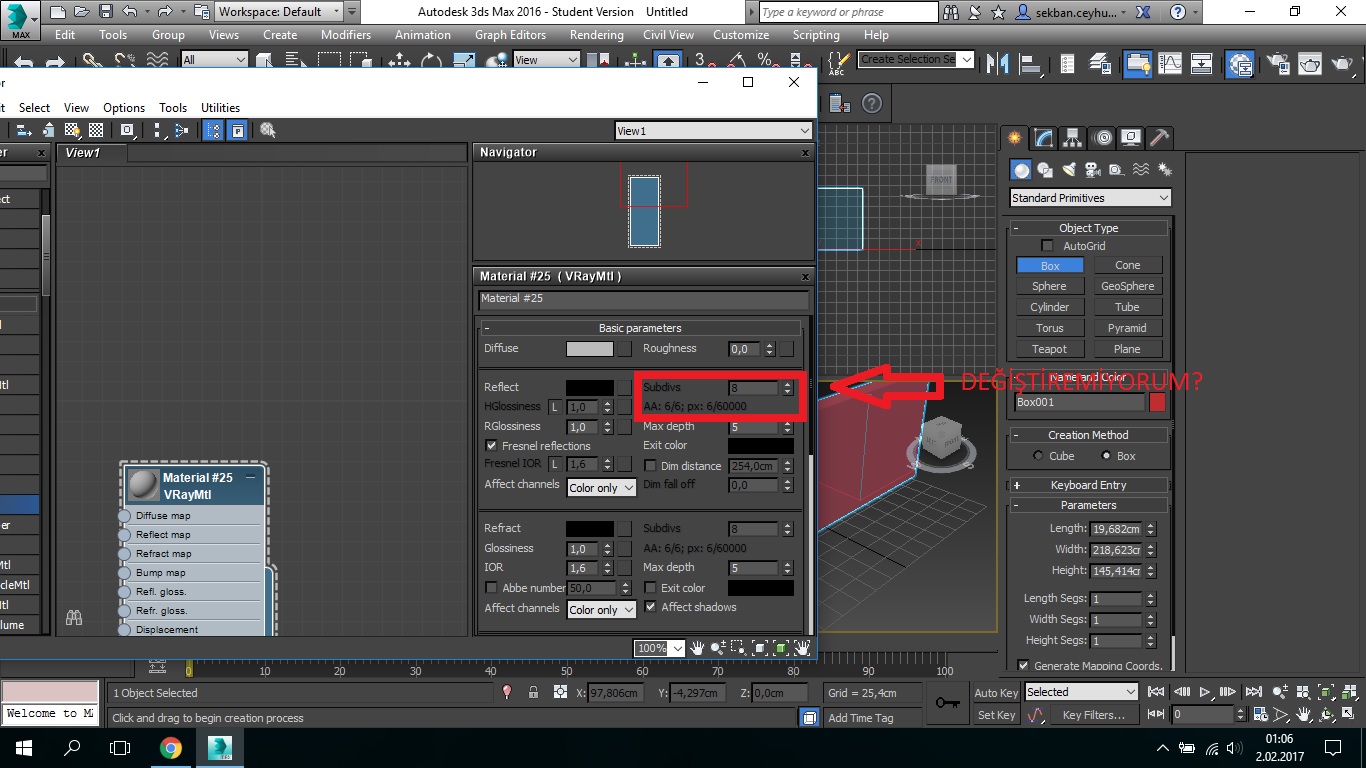Switch to the Hierarchy command panel tab

point(1072,138)
